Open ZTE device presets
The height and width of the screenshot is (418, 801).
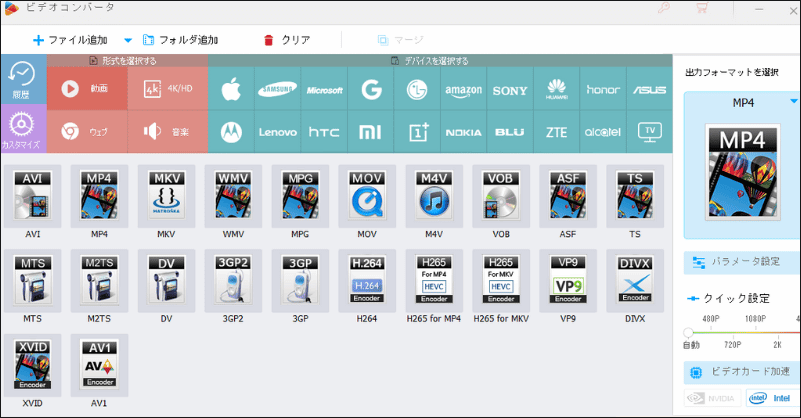pyautogui.click(x=556, y=132)
